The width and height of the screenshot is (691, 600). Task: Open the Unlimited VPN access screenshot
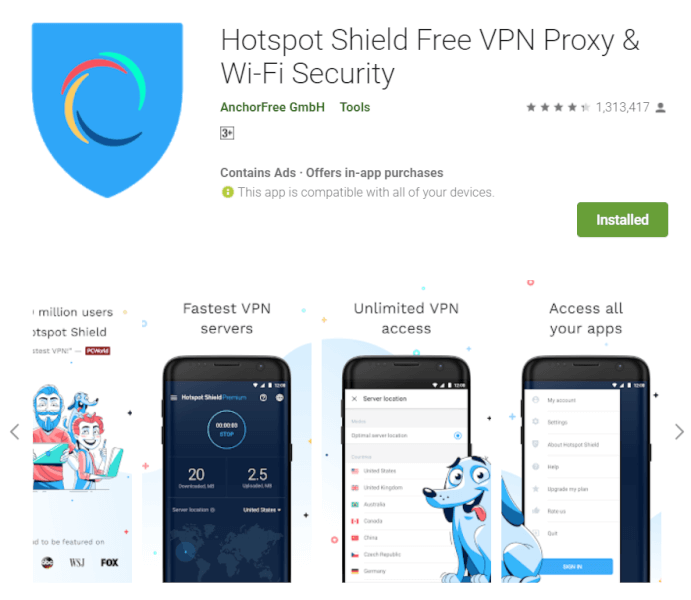406,441
